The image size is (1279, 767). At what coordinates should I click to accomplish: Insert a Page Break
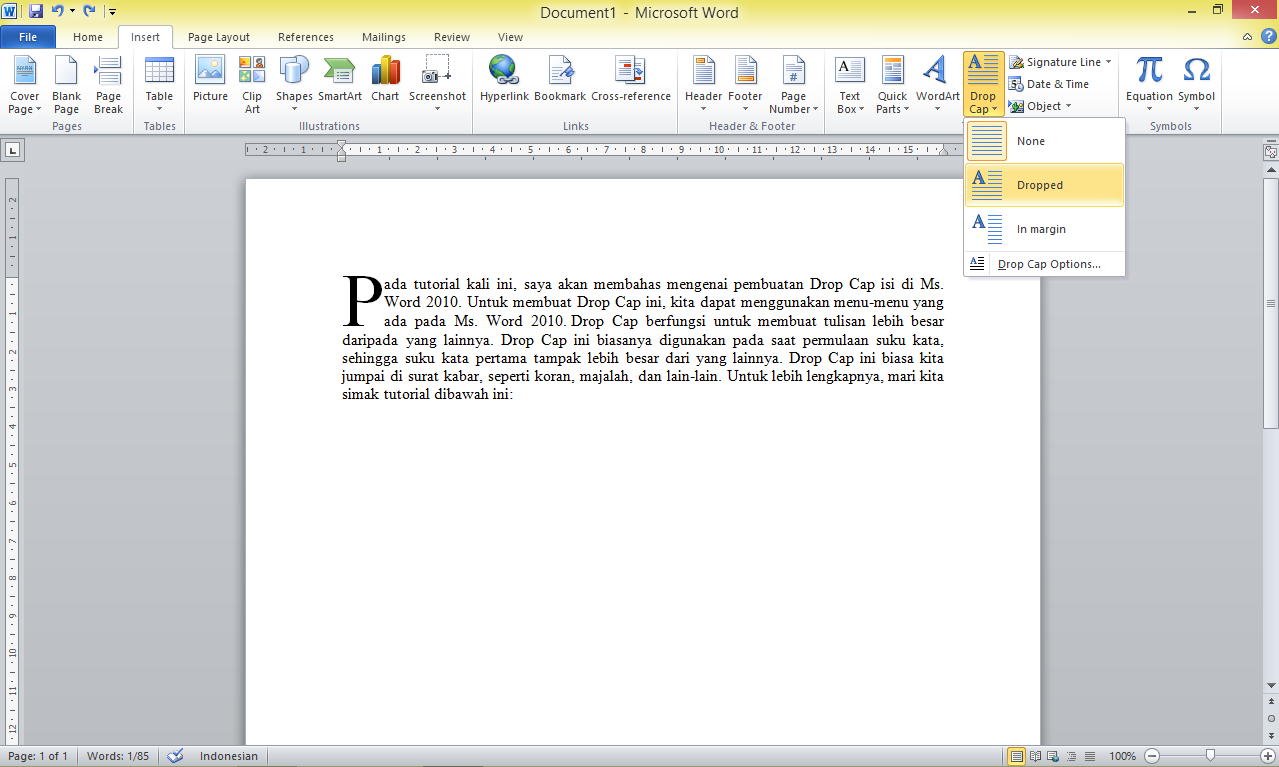coord(108,85)
